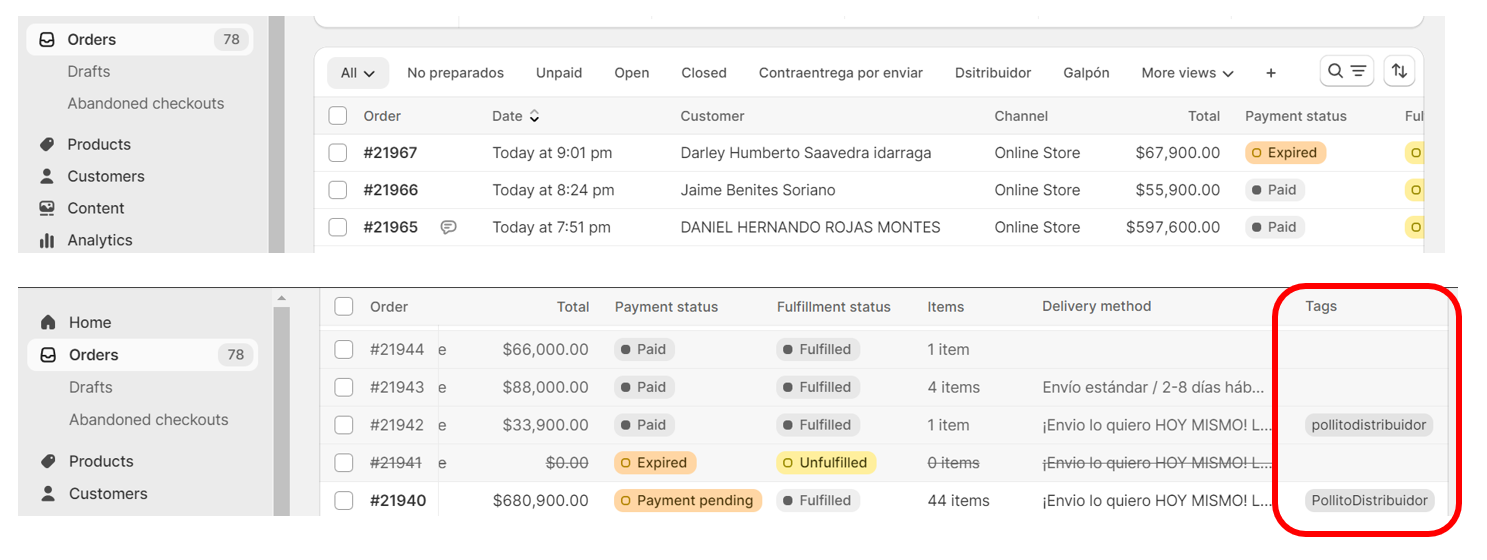
Task: Add a new view with plus icon
Action: pyautogui.click(x=1271, y=73)
